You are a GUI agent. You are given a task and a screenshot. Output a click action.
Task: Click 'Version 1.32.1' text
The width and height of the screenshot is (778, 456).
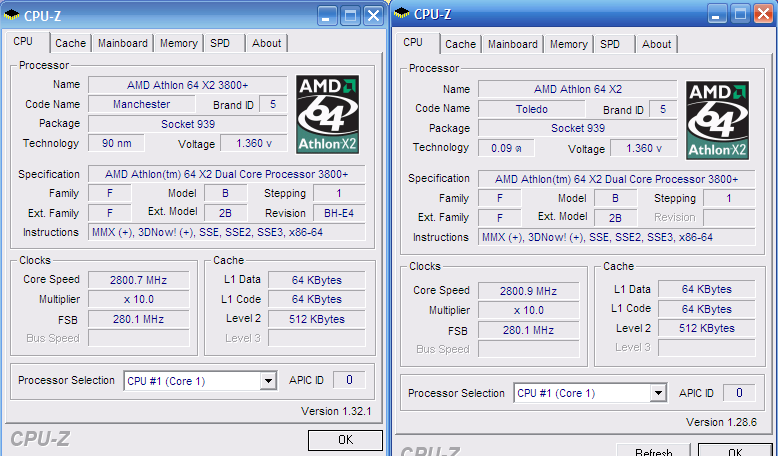point(336,411)
